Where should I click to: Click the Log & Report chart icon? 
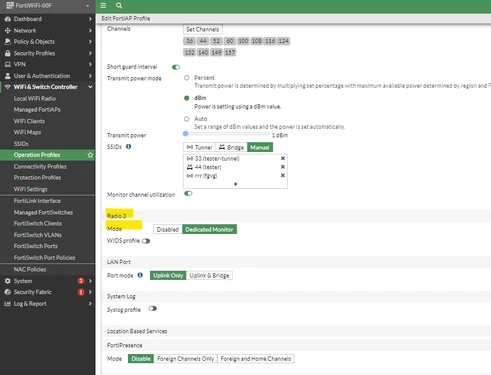pyautogui.click(x=8, y=304)
